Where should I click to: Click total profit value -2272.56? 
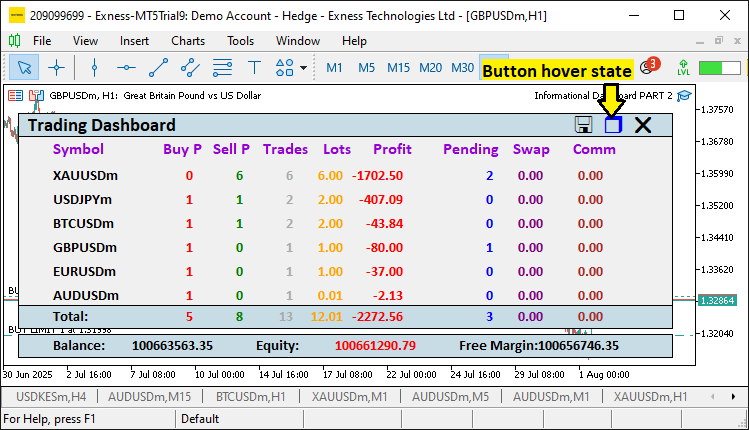pos(377,316)
